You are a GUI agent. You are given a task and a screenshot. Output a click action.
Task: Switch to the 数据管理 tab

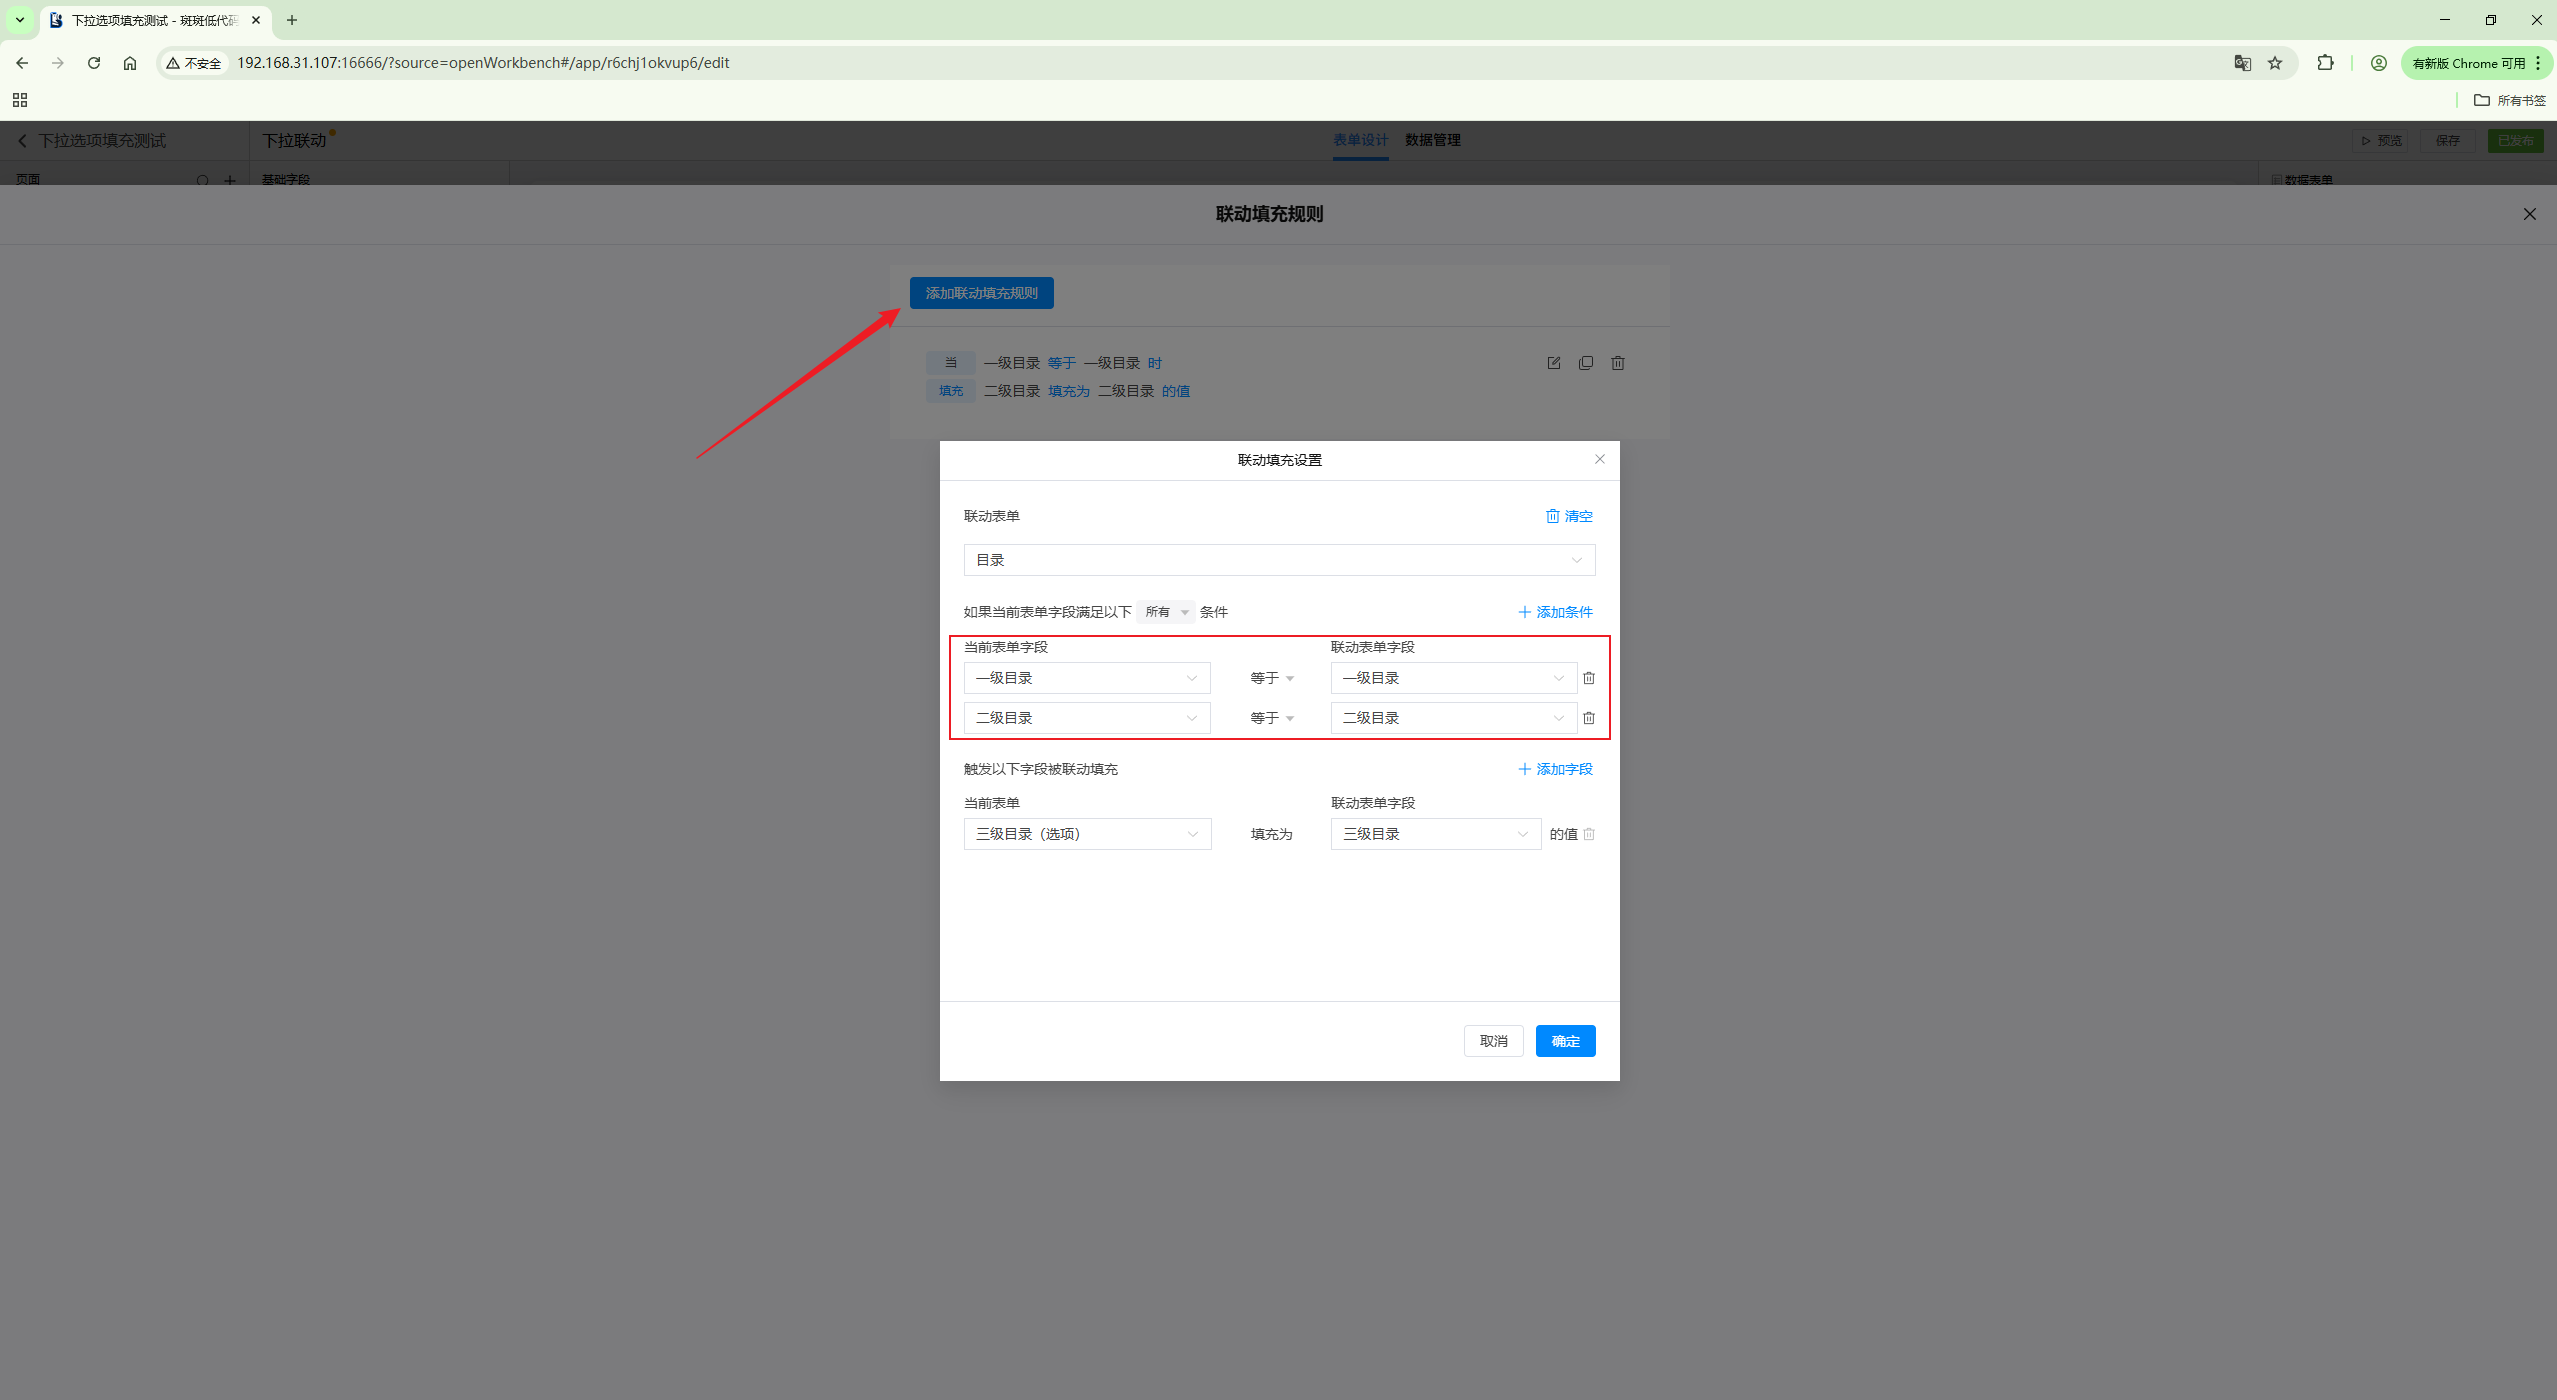tap(1432, 140)
